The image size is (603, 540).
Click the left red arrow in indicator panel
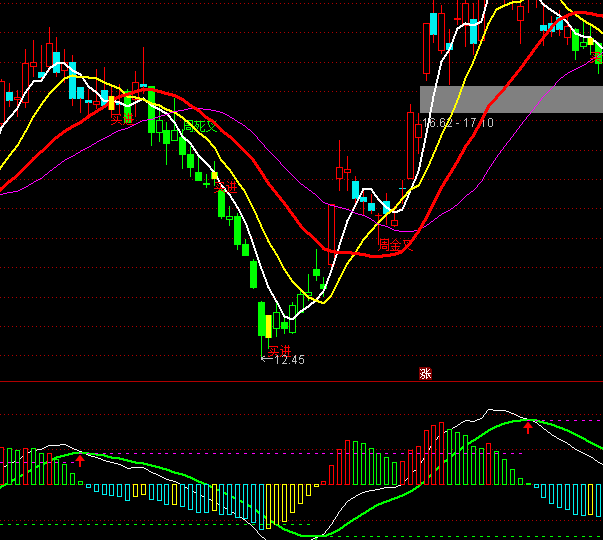(81, 461)
